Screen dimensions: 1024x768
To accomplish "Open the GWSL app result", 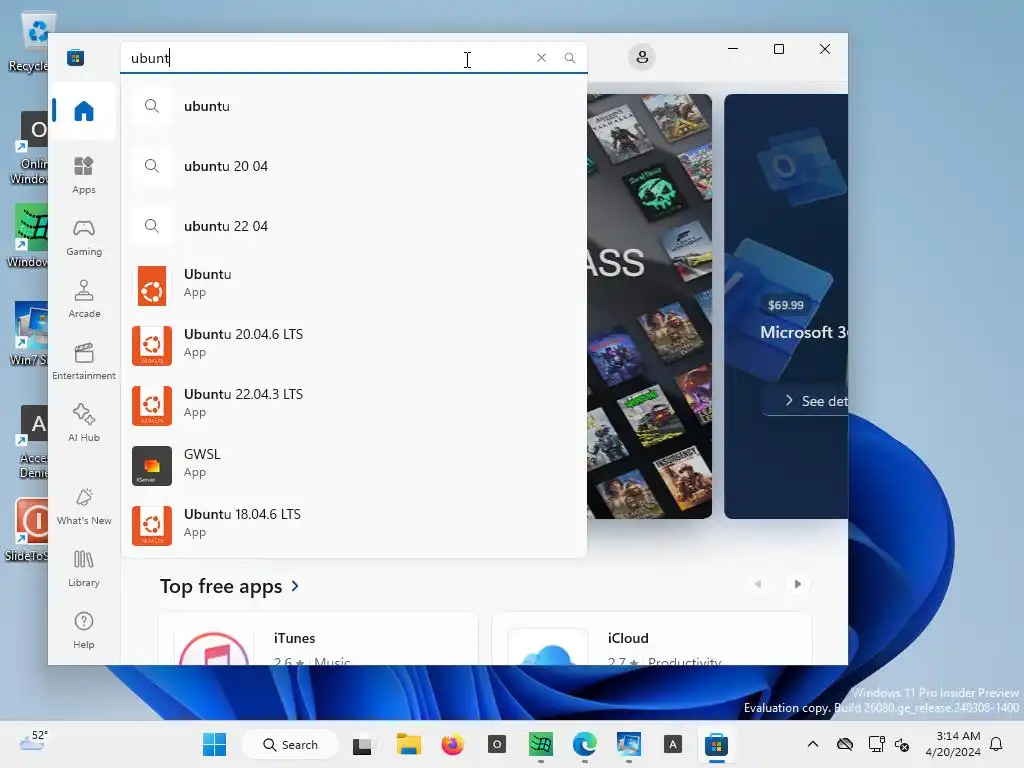I will click(354, 464).
